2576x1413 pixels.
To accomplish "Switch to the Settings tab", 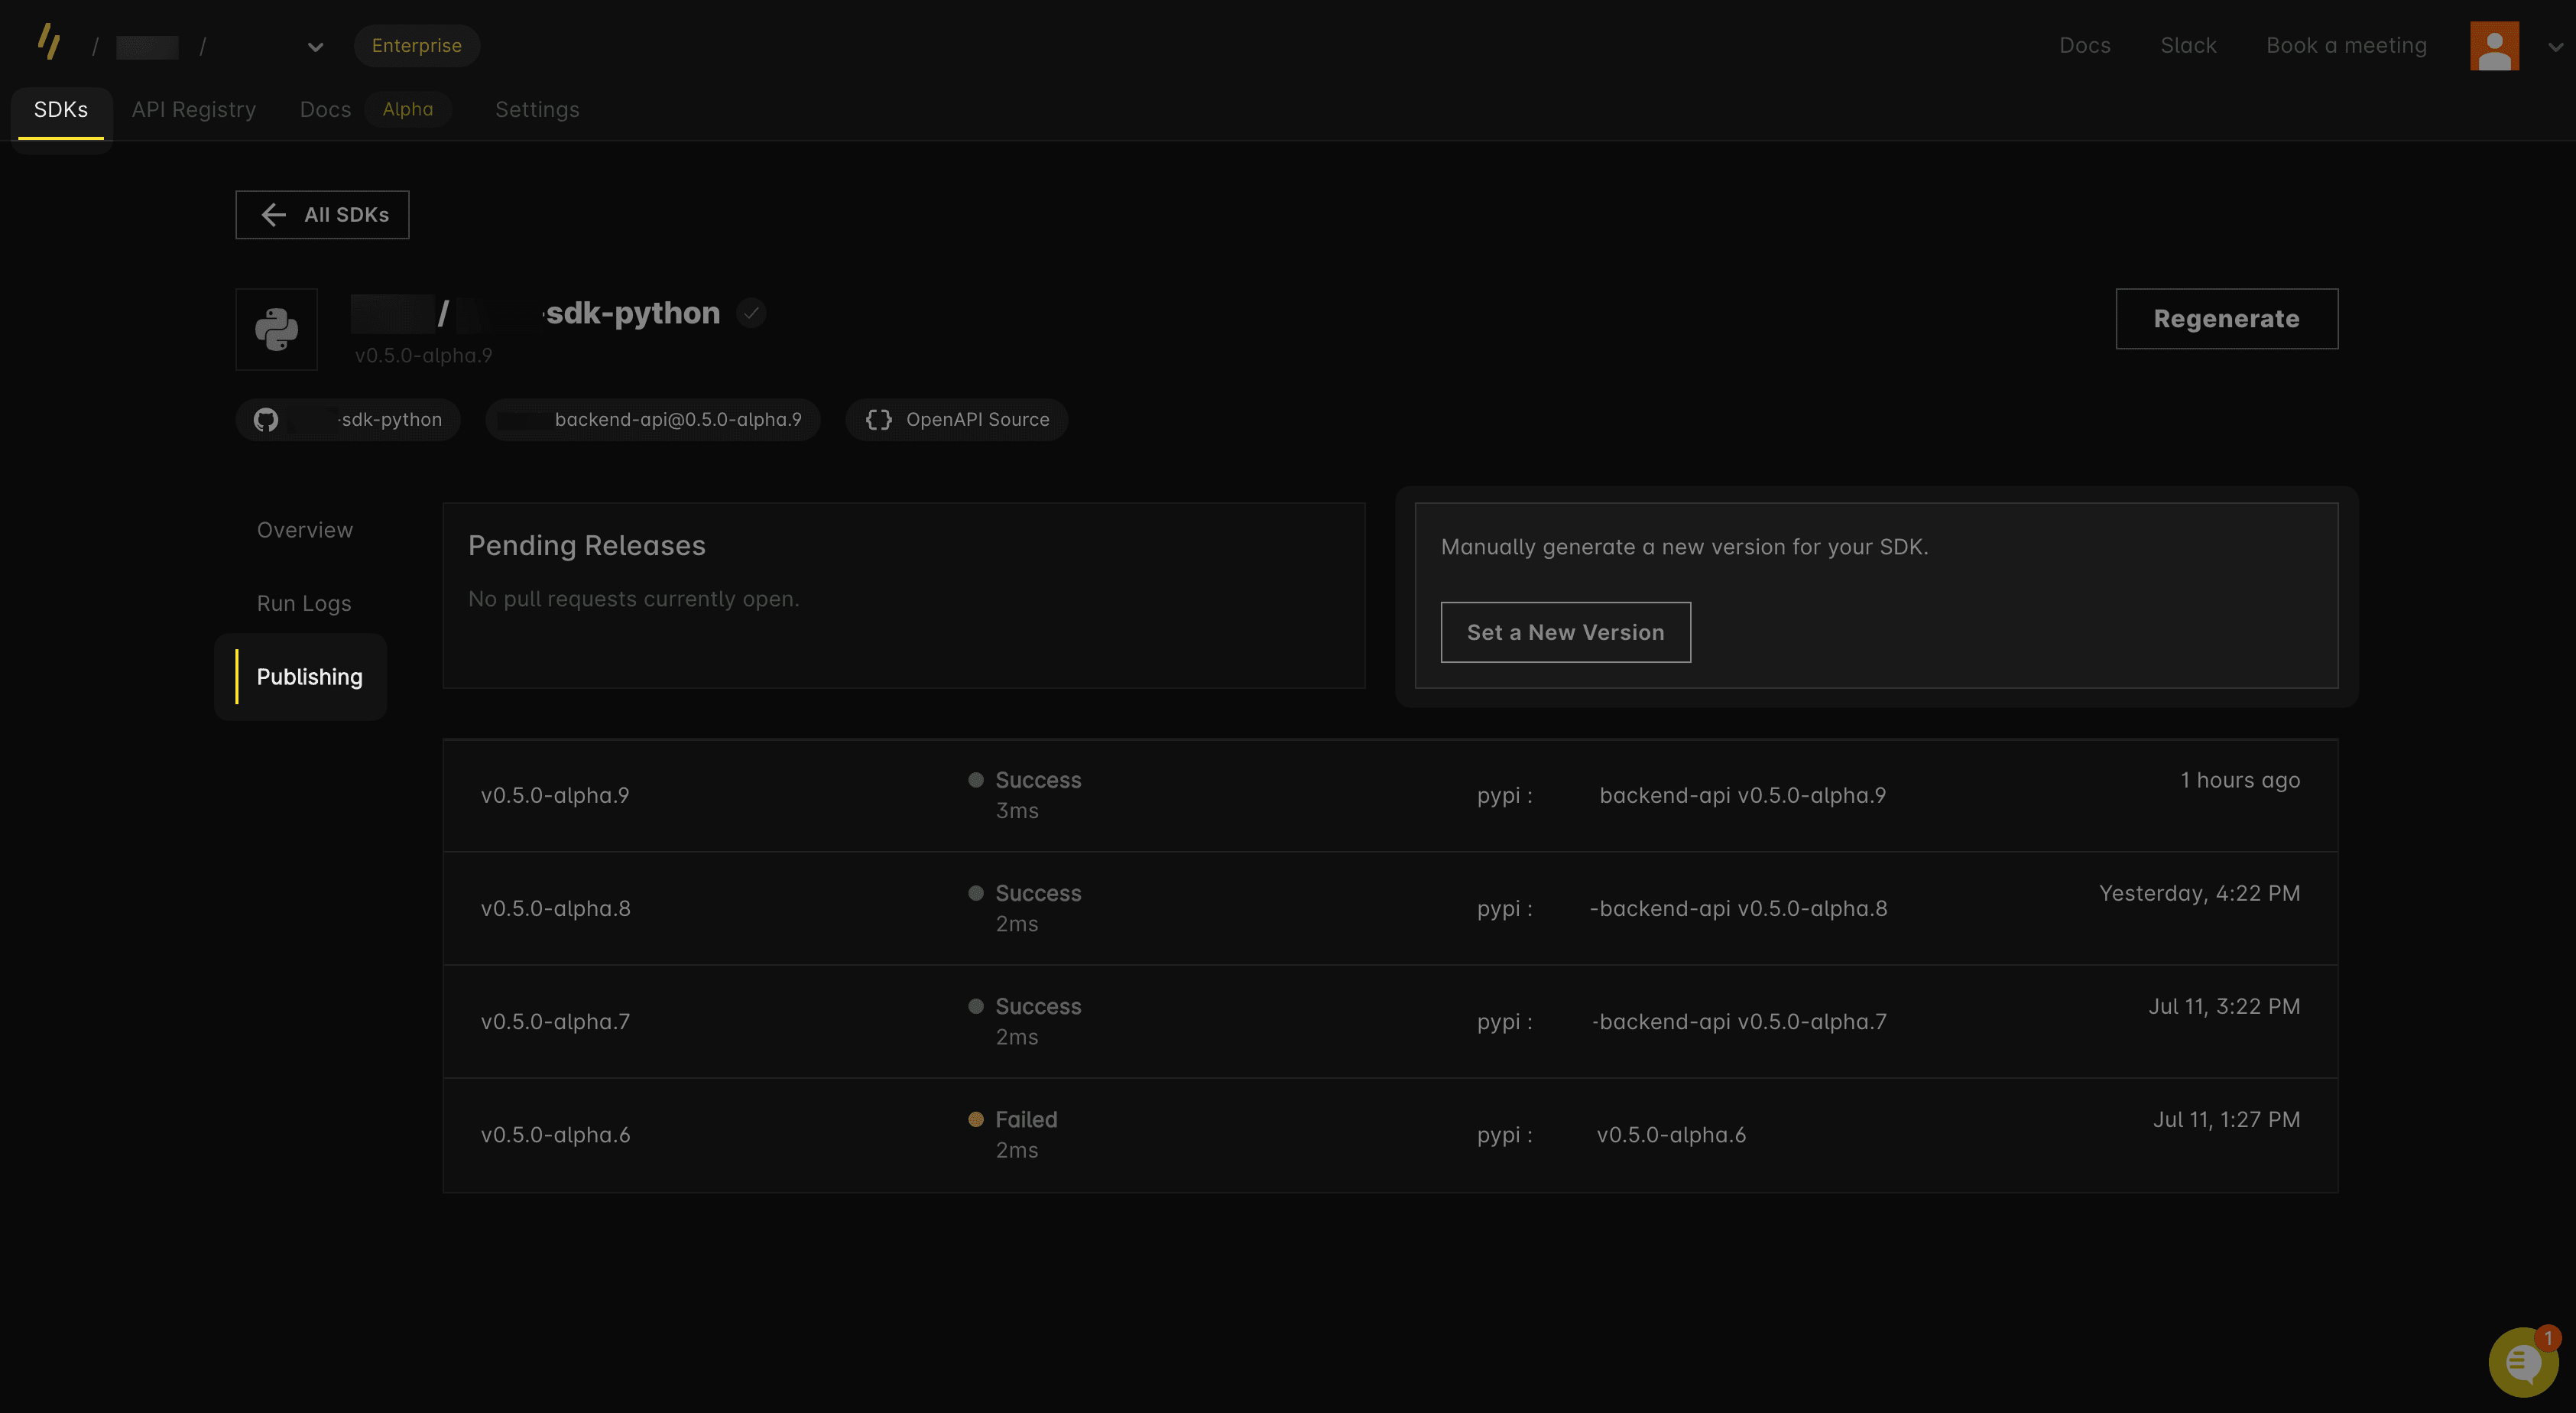I will click(x=537, y=109).
